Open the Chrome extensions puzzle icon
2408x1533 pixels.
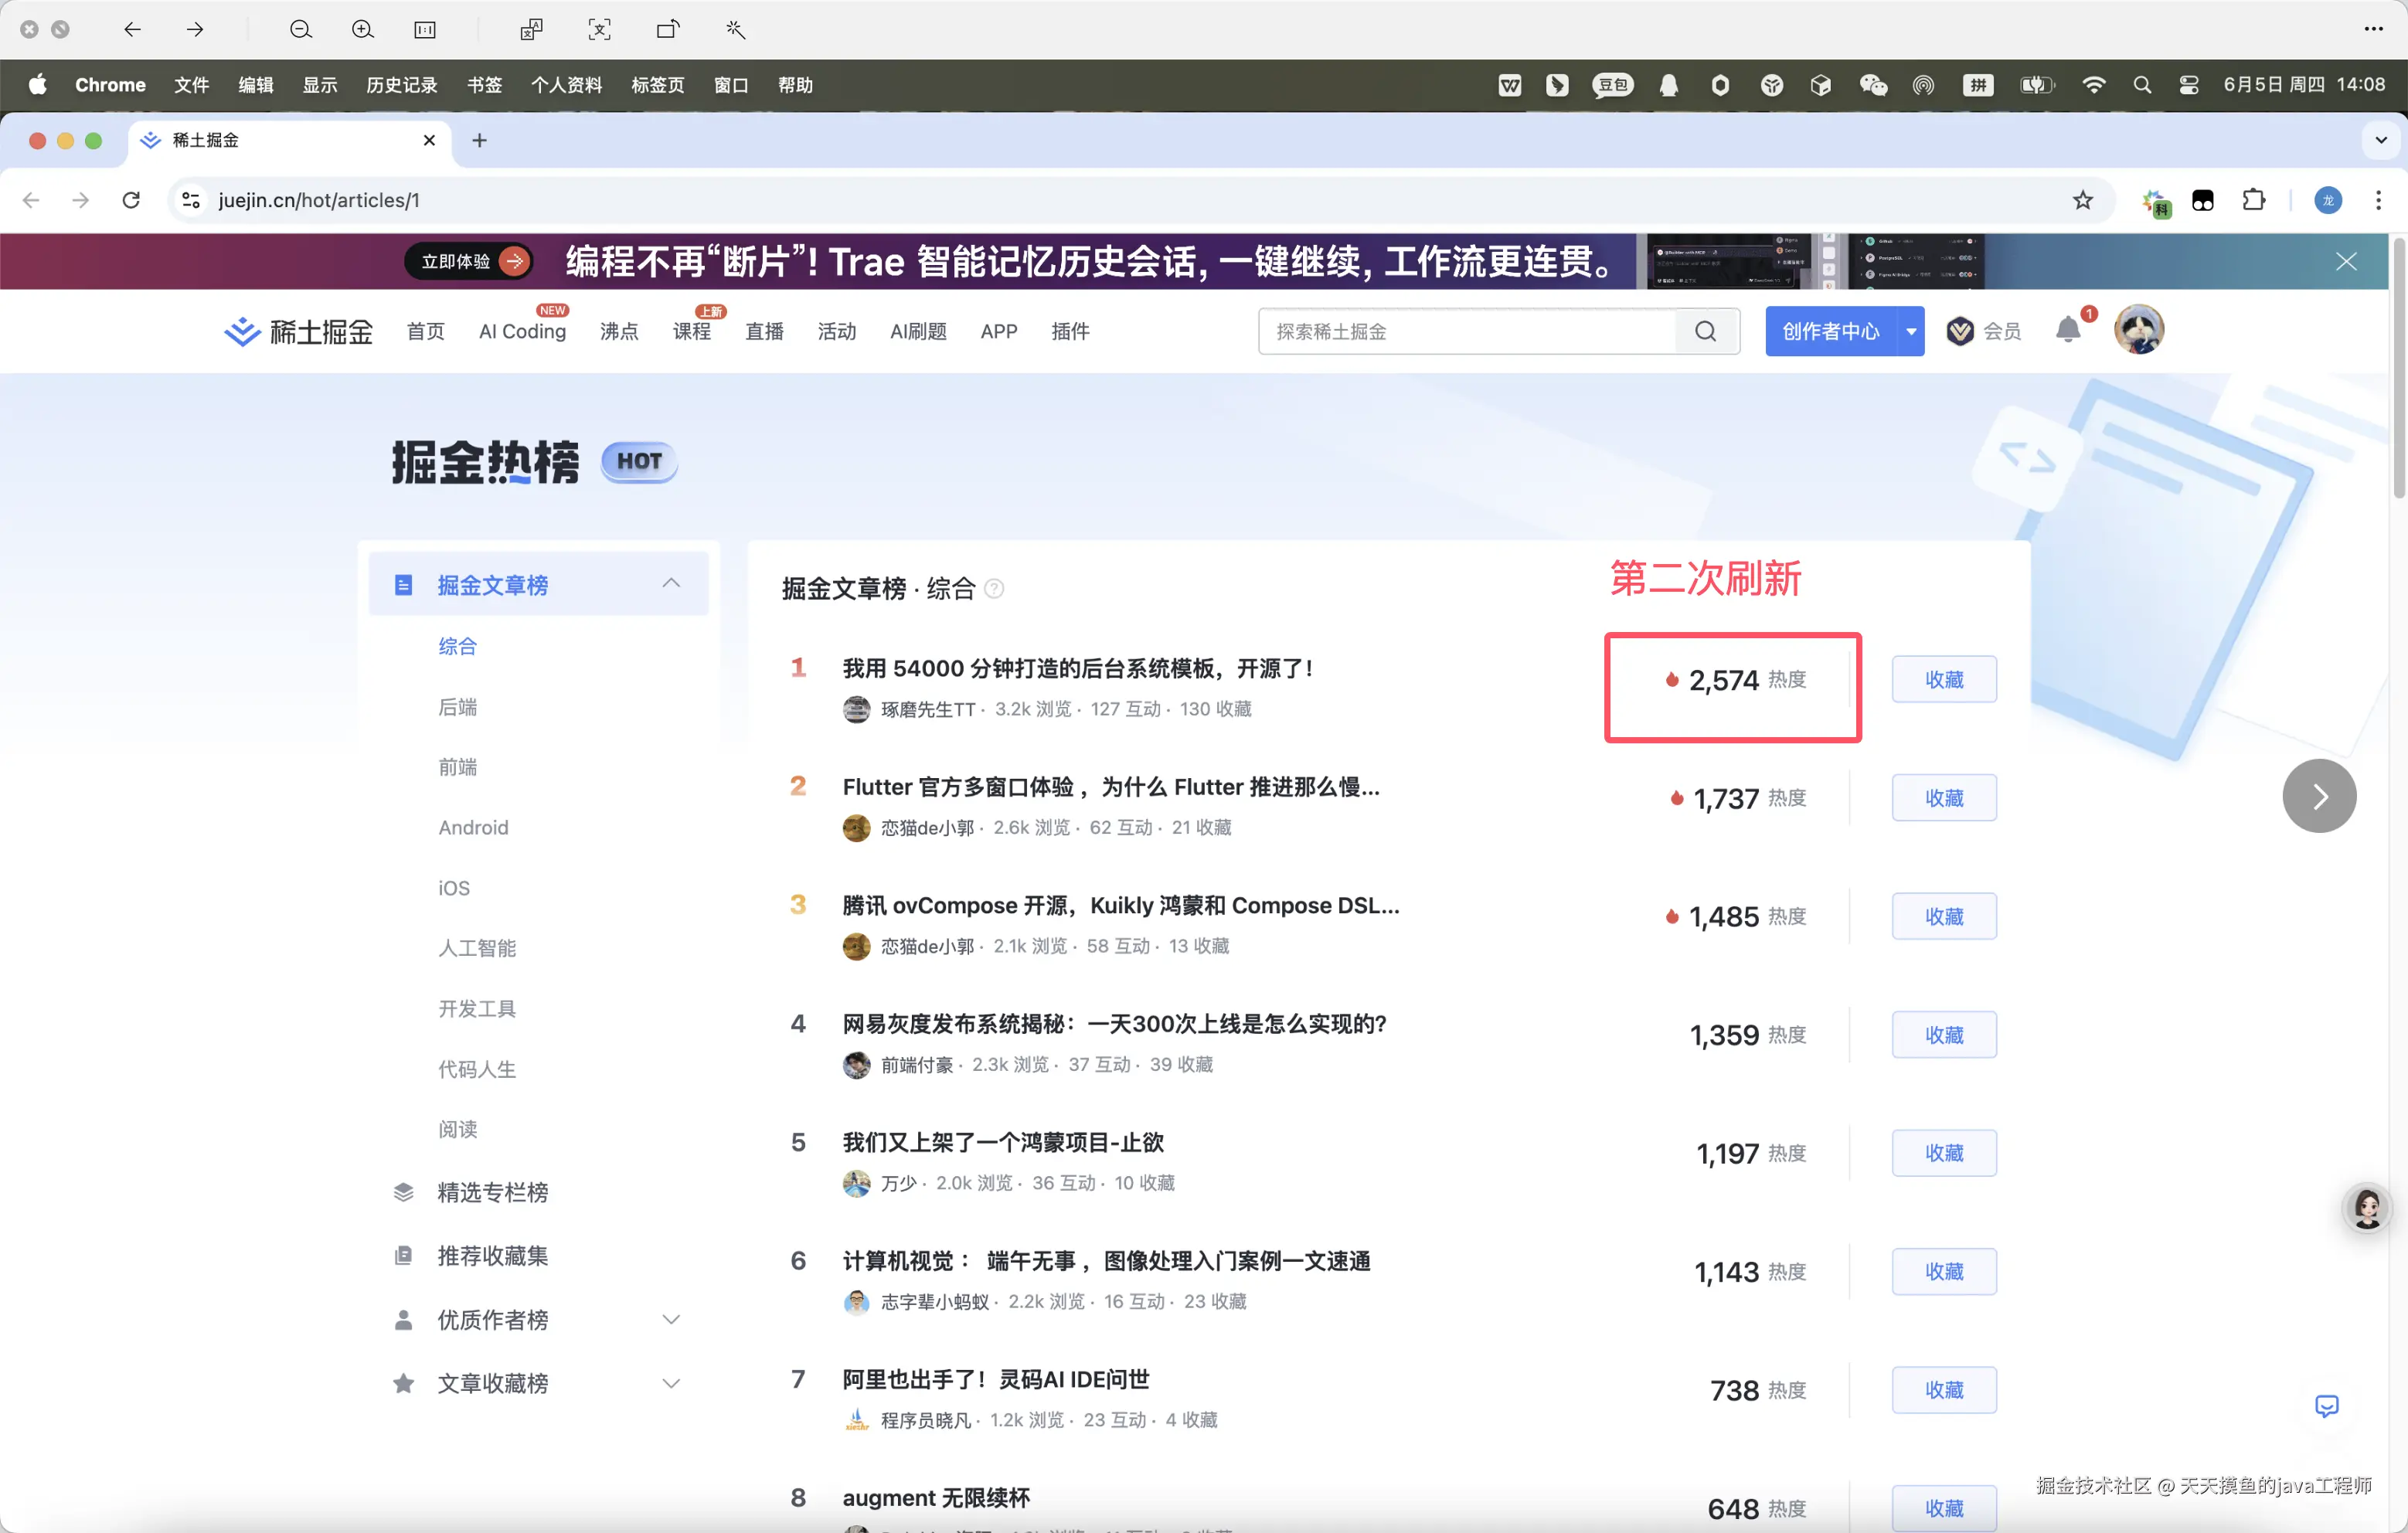point(2253,200)
